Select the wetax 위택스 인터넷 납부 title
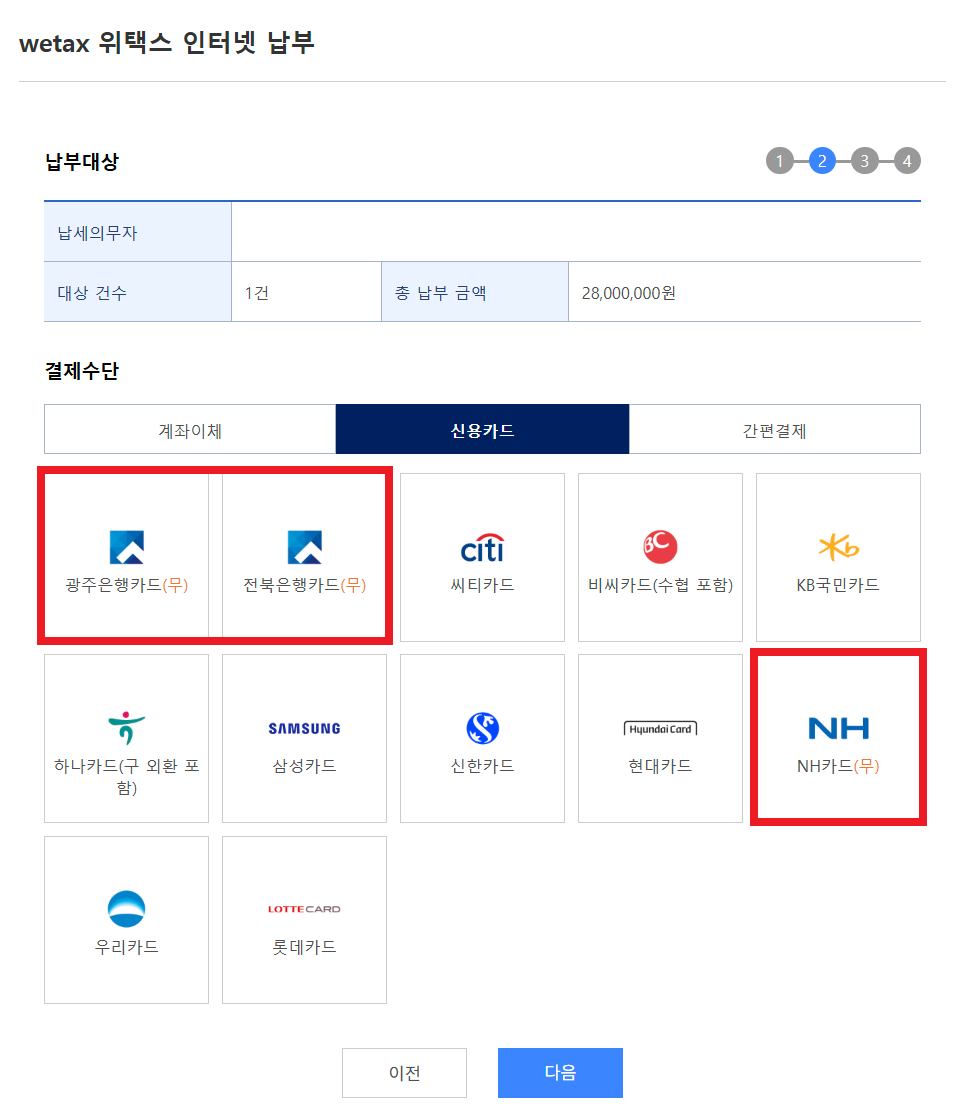 (167, 43)
